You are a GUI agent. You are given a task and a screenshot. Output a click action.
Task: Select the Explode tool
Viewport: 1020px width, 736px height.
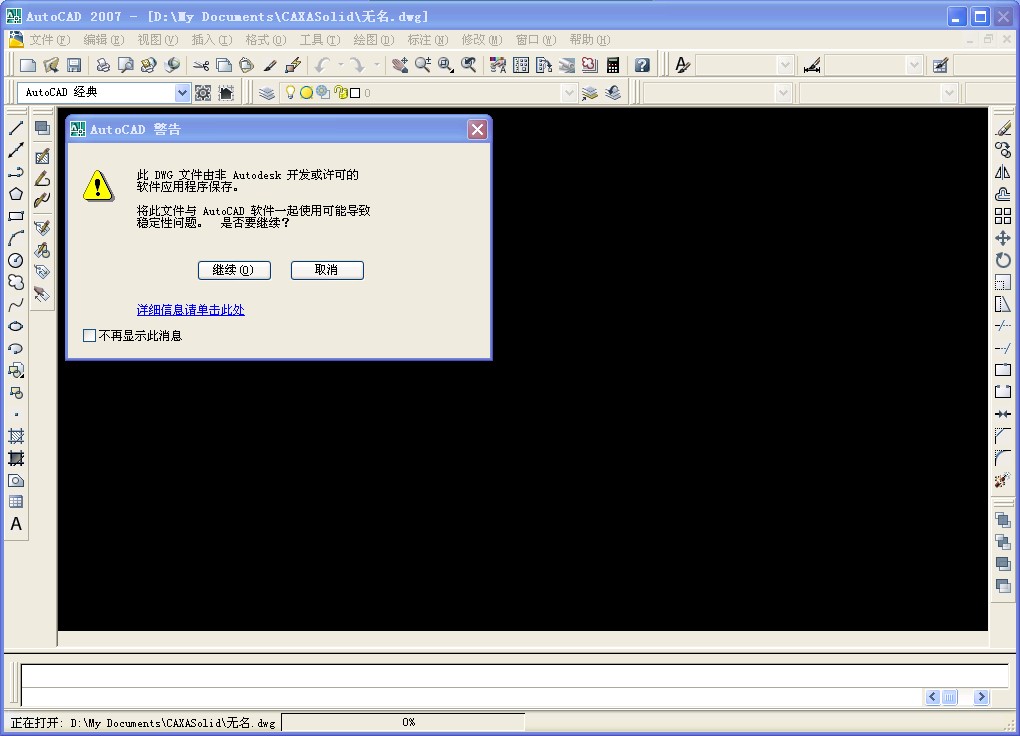click(1003, 480)
